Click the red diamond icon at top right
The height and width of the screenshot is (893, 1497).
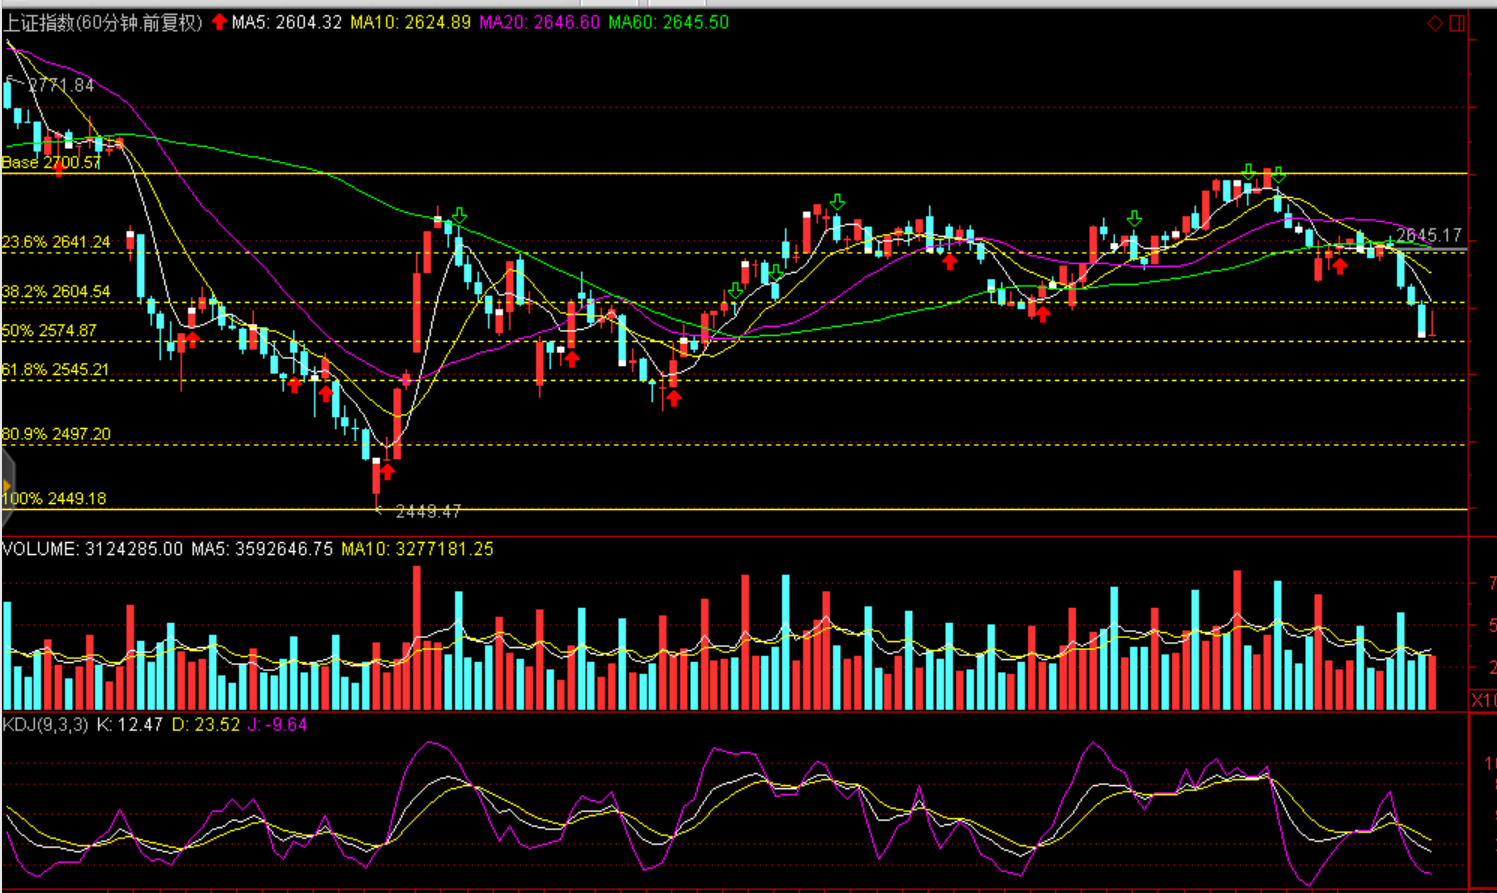1434,23
